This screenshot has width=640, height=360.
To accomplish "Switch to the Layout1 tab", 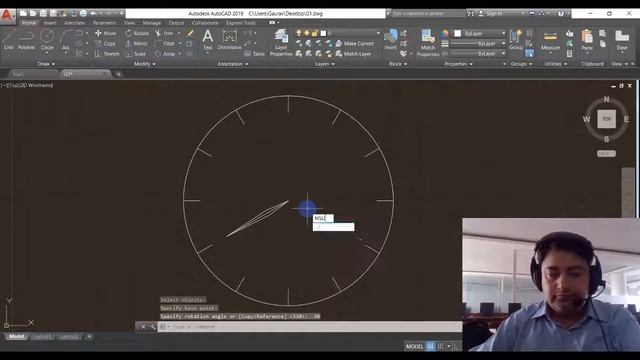I will point(42,337).
